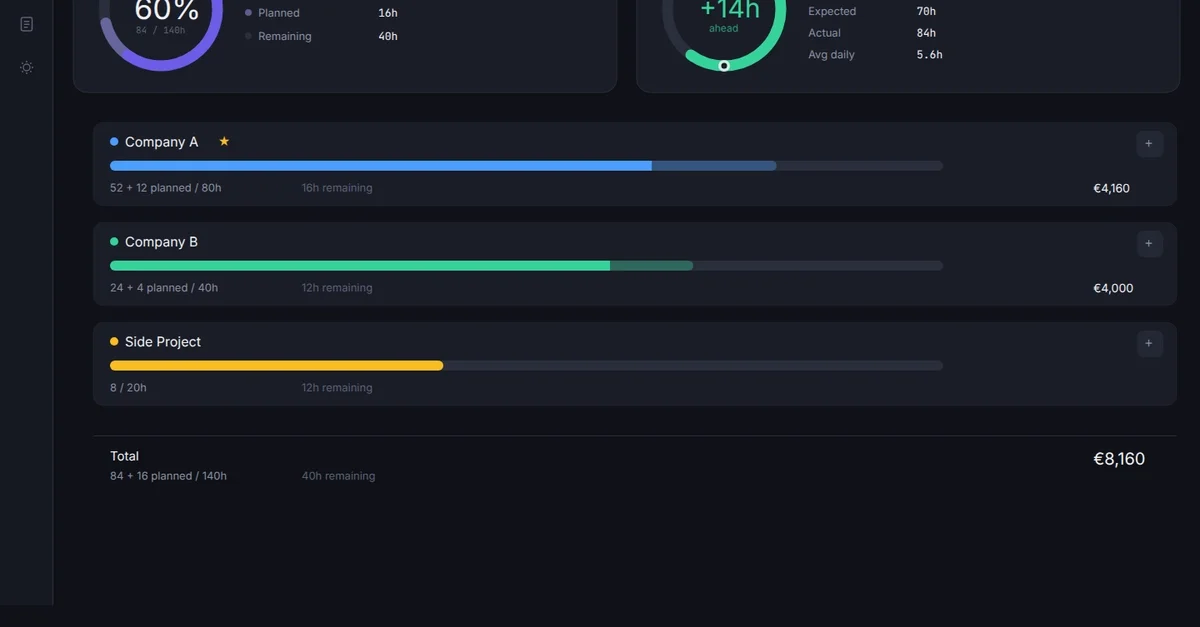This screenshot has height=627, width=1200.
Task: Add time to Company B with its plus button
Action: tap(1149, 243)
